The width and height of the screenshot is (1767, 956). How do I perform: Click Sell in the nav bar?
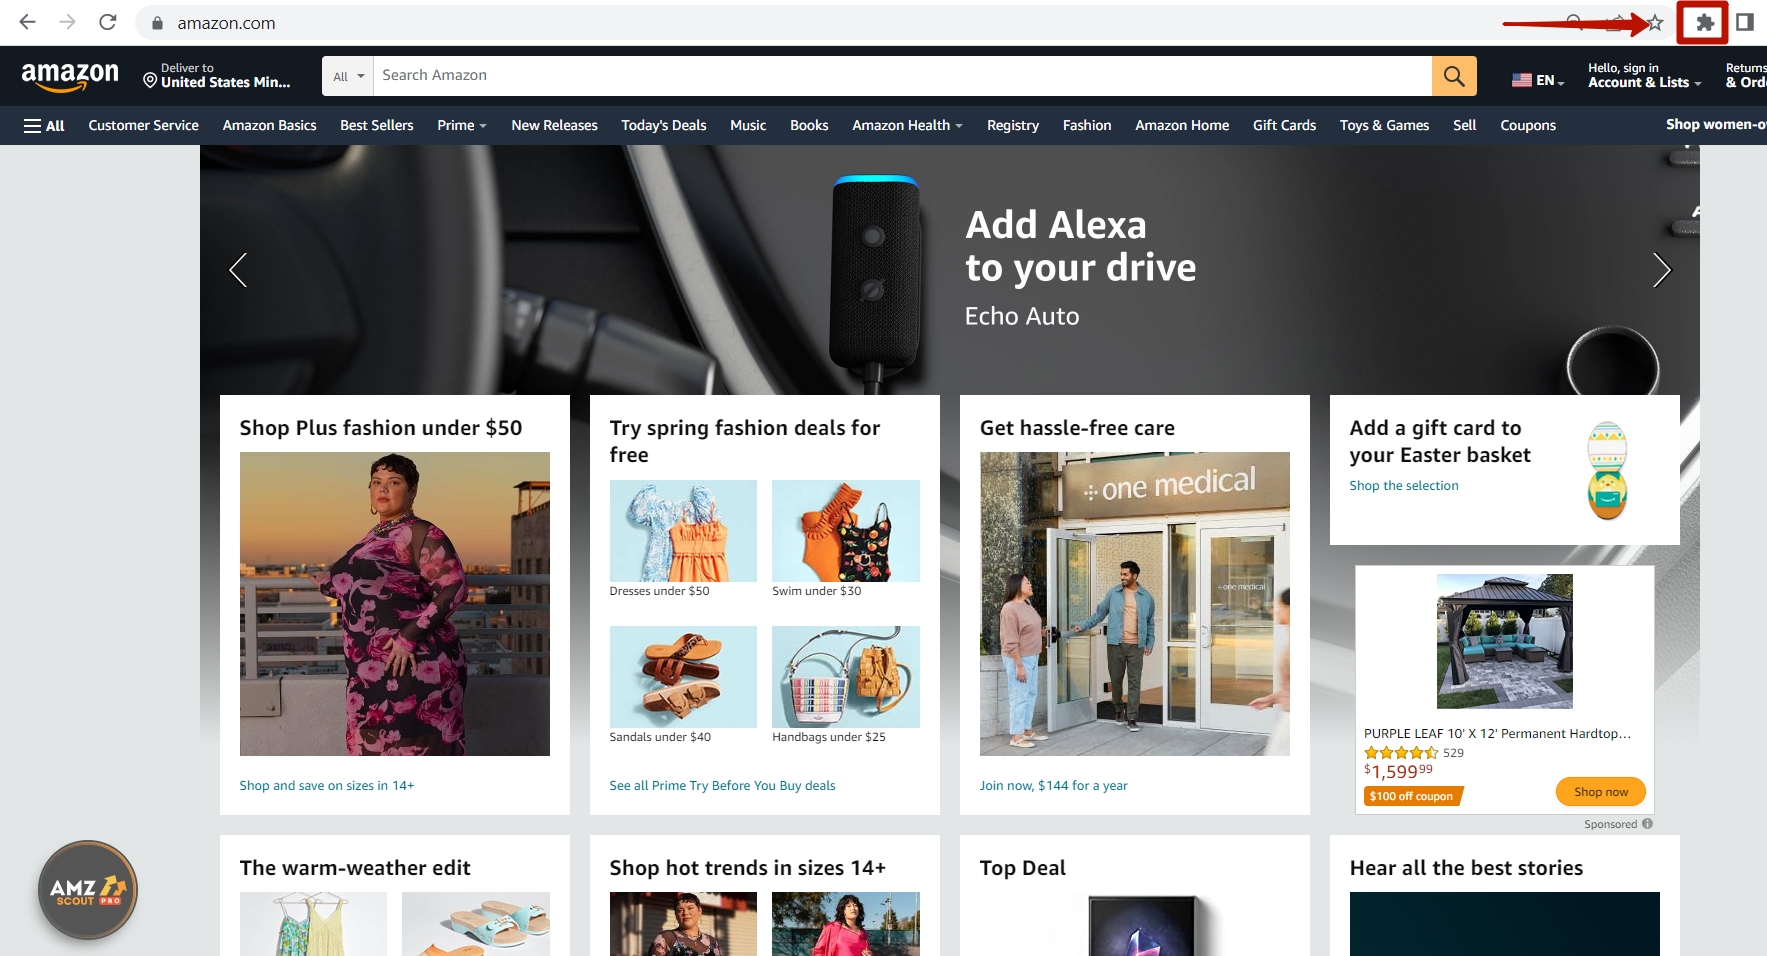click(1464, 125)
